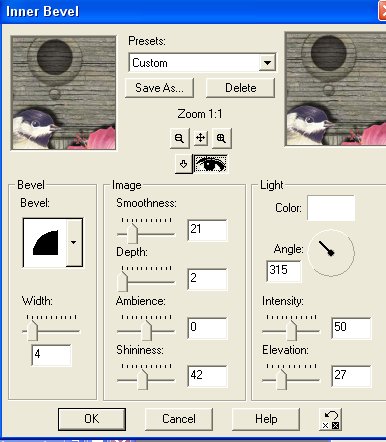This screenshot has width=386, height=442.
Task: Click the bevel shape preview icon
Action: (45, 243)
